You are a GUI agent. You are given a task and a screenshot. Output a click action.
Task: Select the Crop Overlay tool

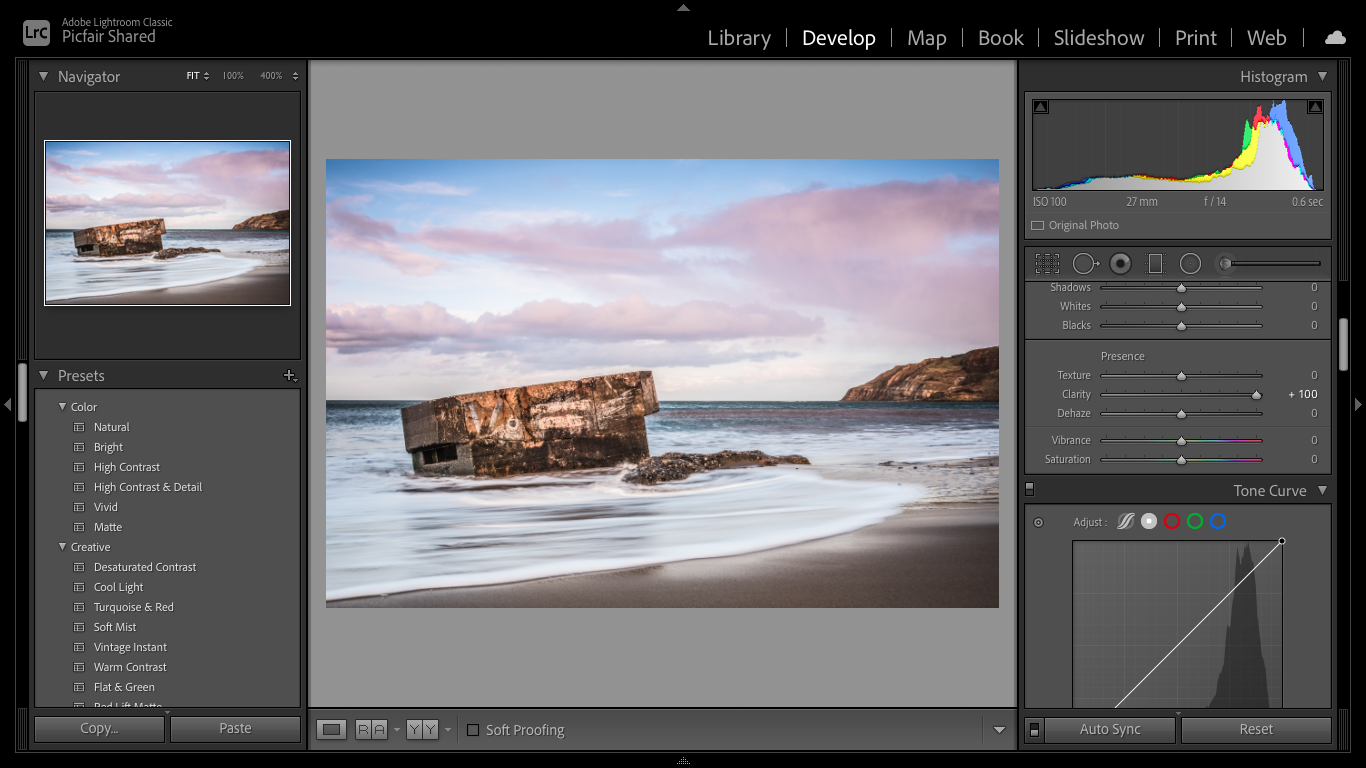point(1047,263)
